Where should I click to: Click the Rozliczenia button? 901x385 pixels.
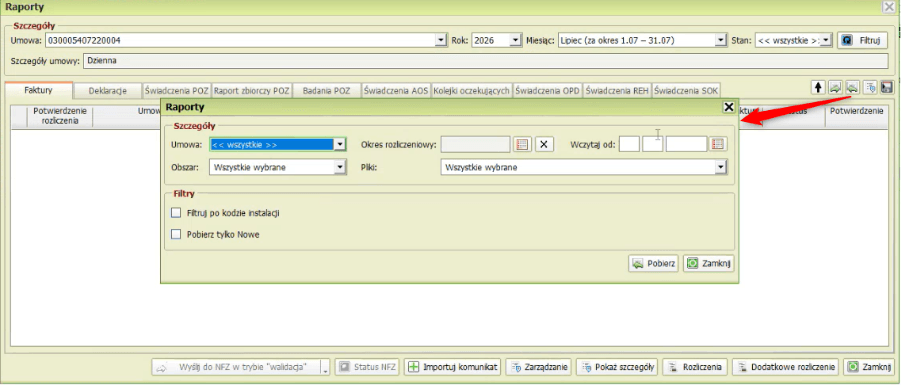(x=696, y=367)
